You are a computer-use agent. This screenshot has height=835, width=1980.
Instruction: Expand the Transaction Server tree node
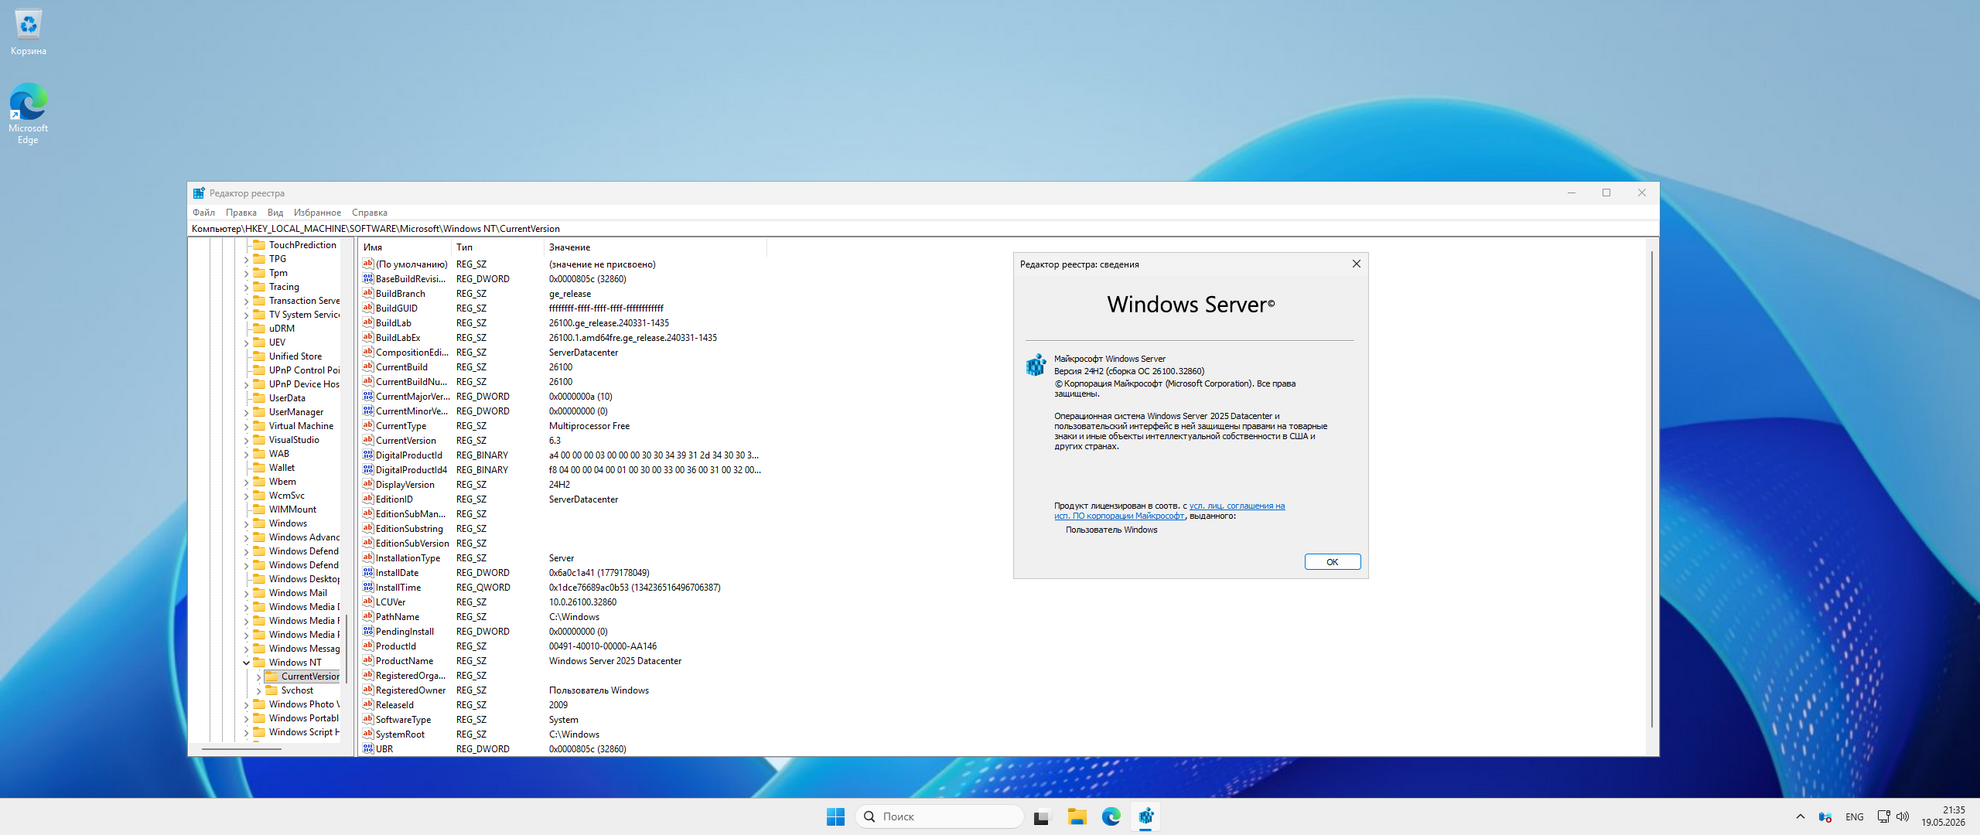[246, 301]
